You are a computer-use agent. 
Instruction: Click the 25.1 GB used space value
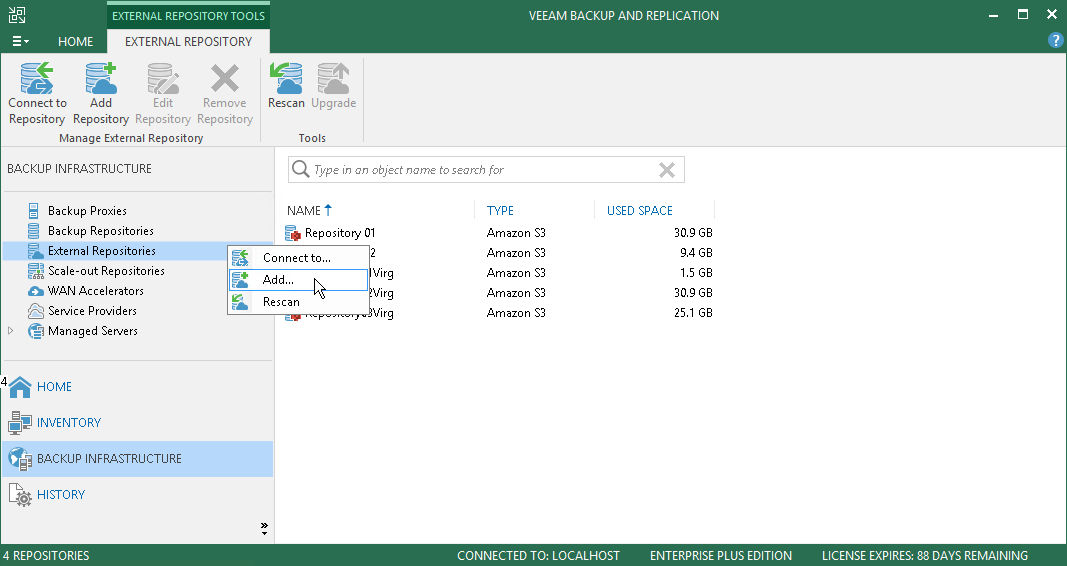click(693, 313)
